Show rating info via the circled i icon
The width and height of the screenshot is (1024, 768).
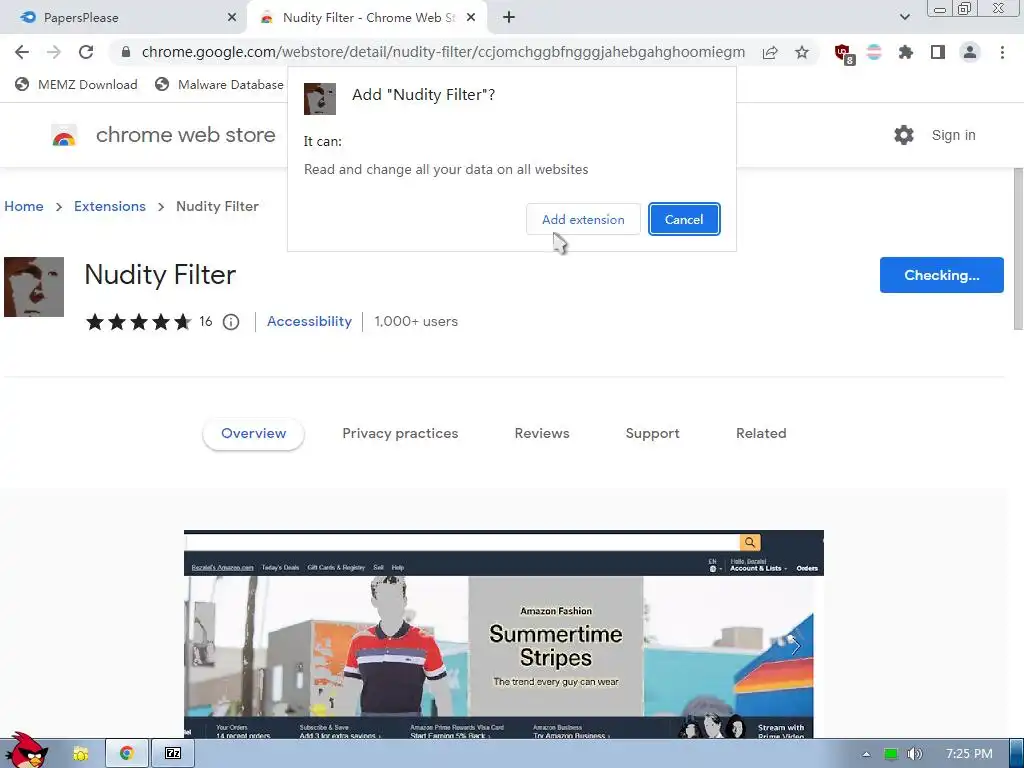pos(231,322)
